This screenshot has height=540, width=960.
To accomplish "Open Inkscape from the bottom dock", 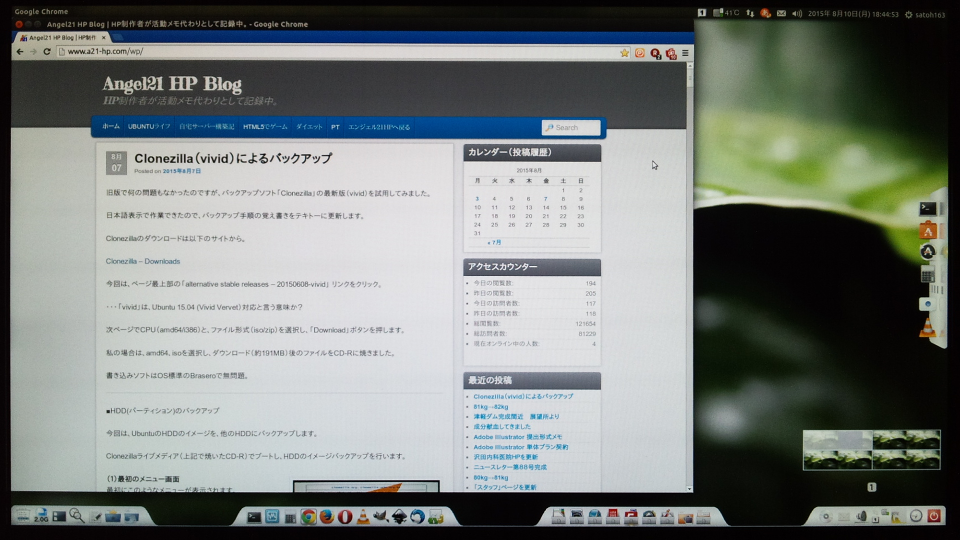I will point(399,517).
